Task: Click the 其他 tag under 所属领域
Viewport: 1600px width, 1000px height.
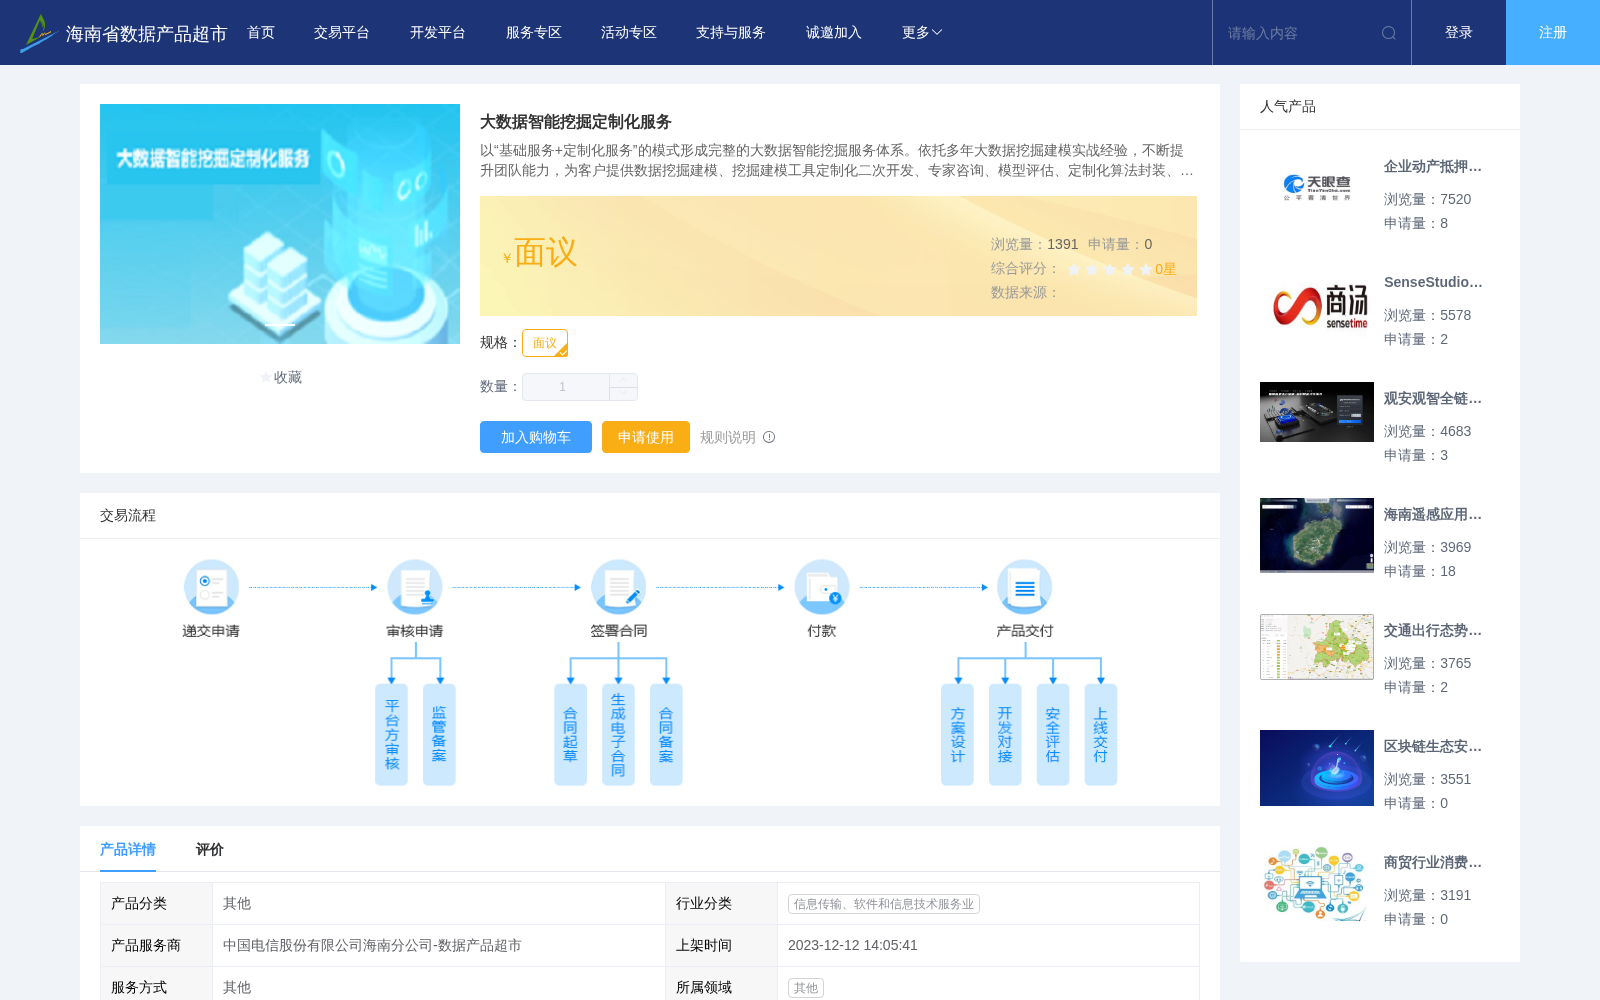Action: [x=806, y=988]
